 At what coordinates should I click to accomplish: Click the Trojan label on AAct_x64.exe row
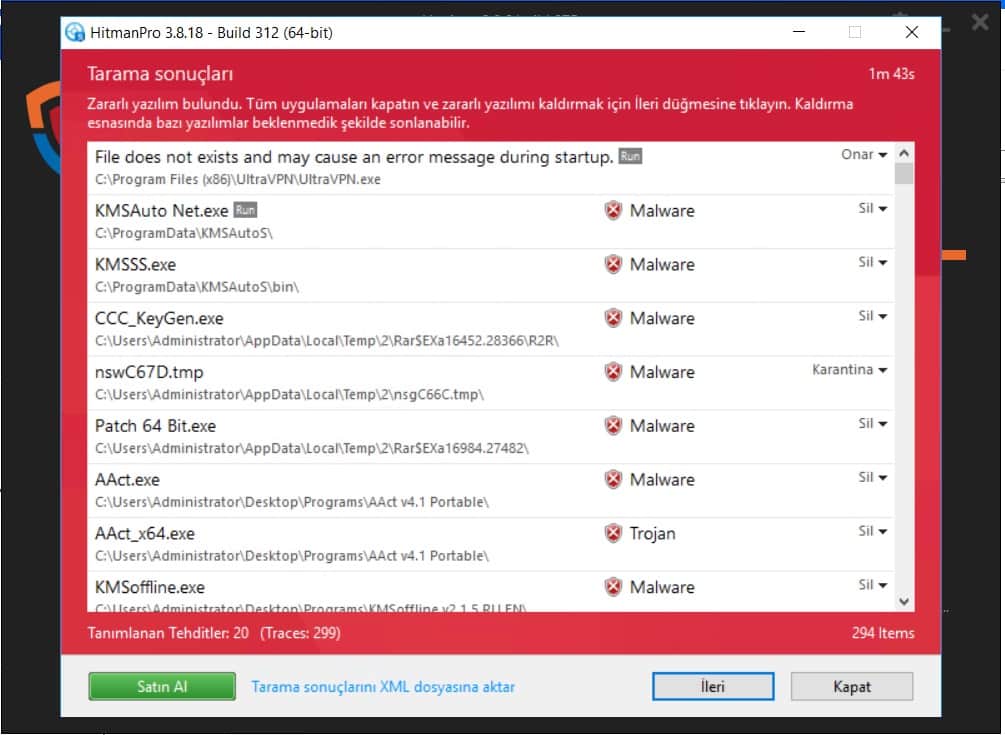[652, 533]
